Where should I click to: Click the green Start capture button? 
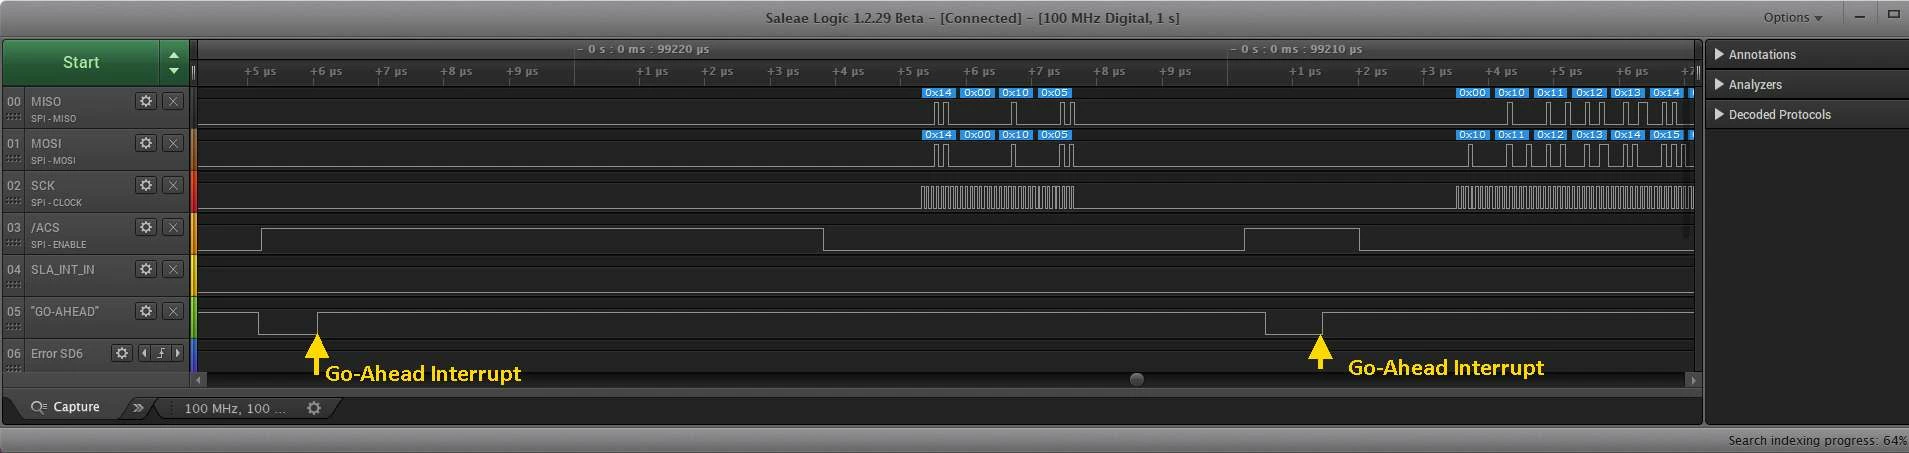(x=80, y=62)
